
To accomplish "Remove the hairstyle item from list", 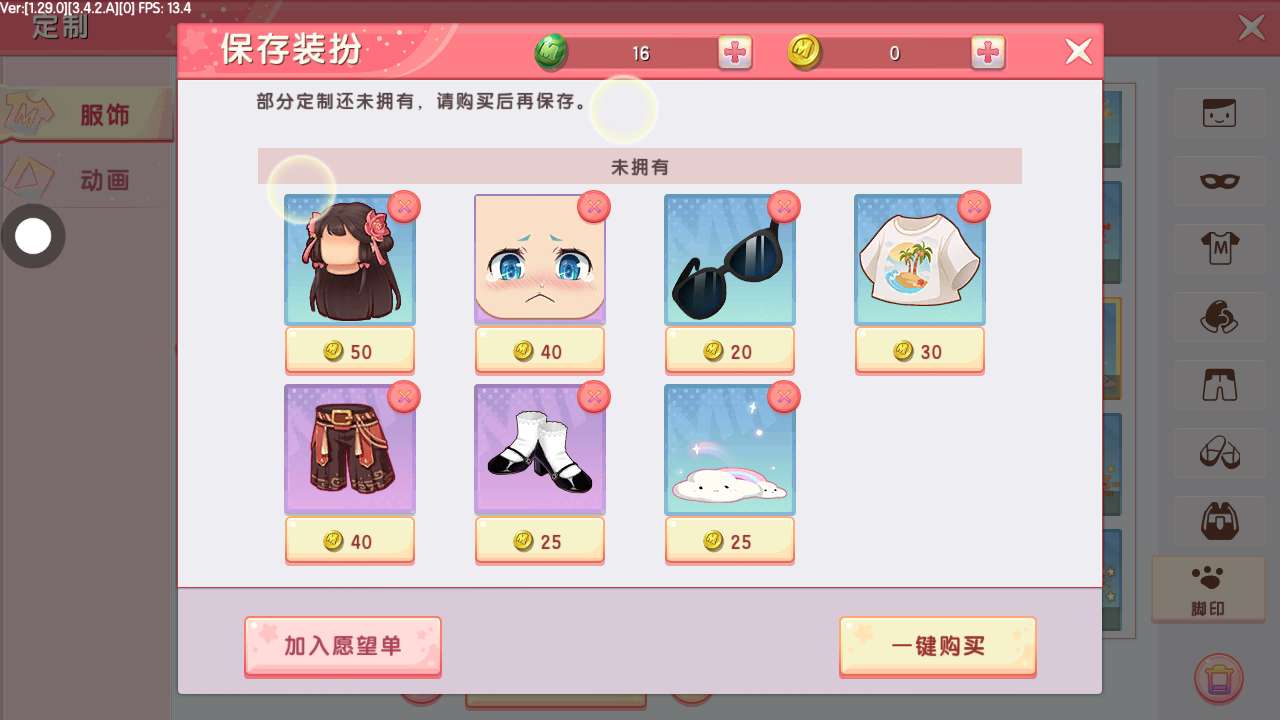I will 404,207.
